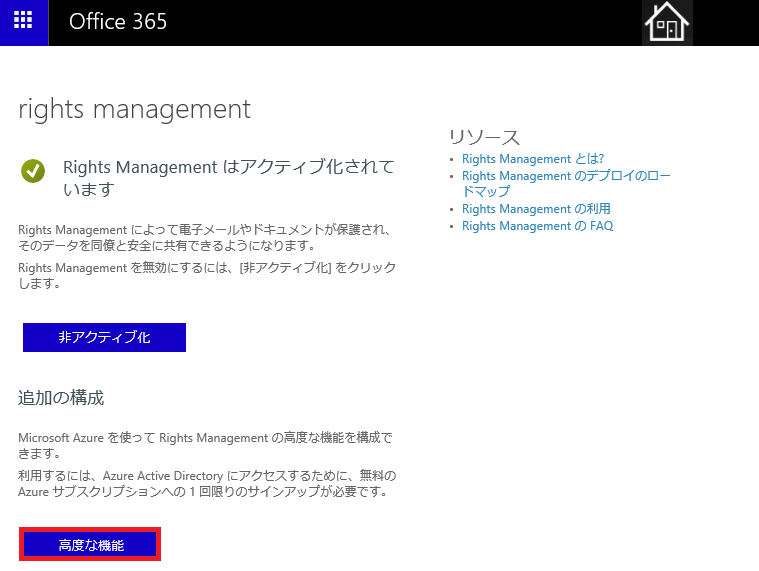Image resolution: width=759 pixels, height=571 pixels.
Task: Click the Rights Management はアクティブ化されています text
Action: 228,178
